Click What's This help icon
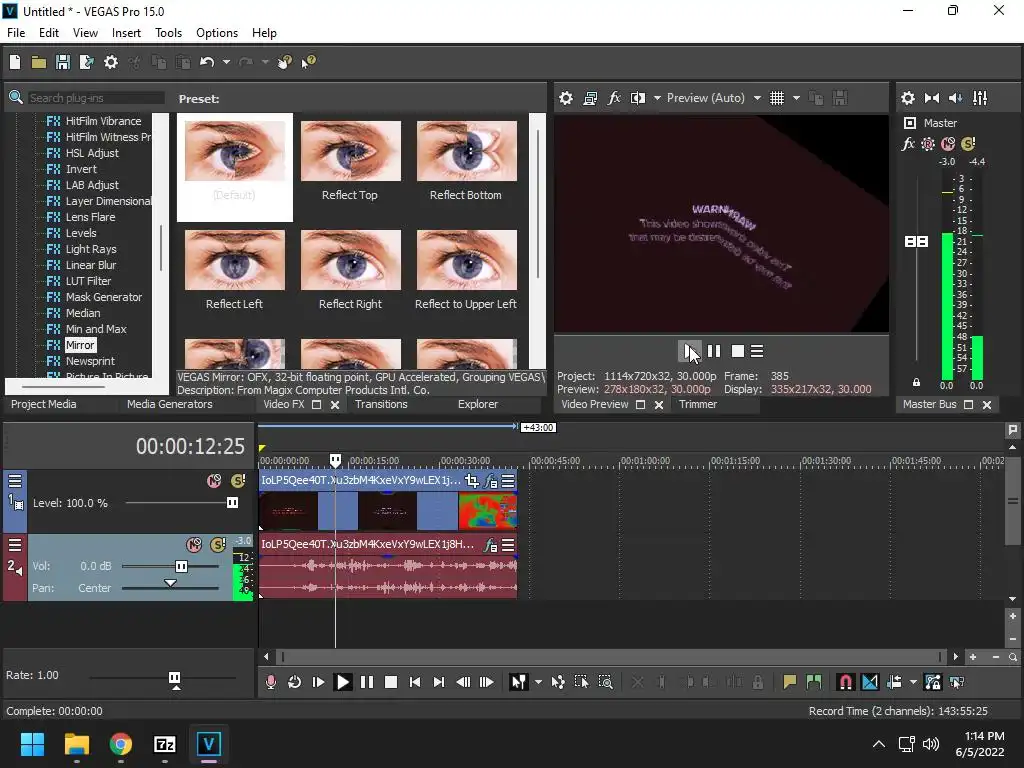Screen dimensions: 1024x768 tap(308, 62)
